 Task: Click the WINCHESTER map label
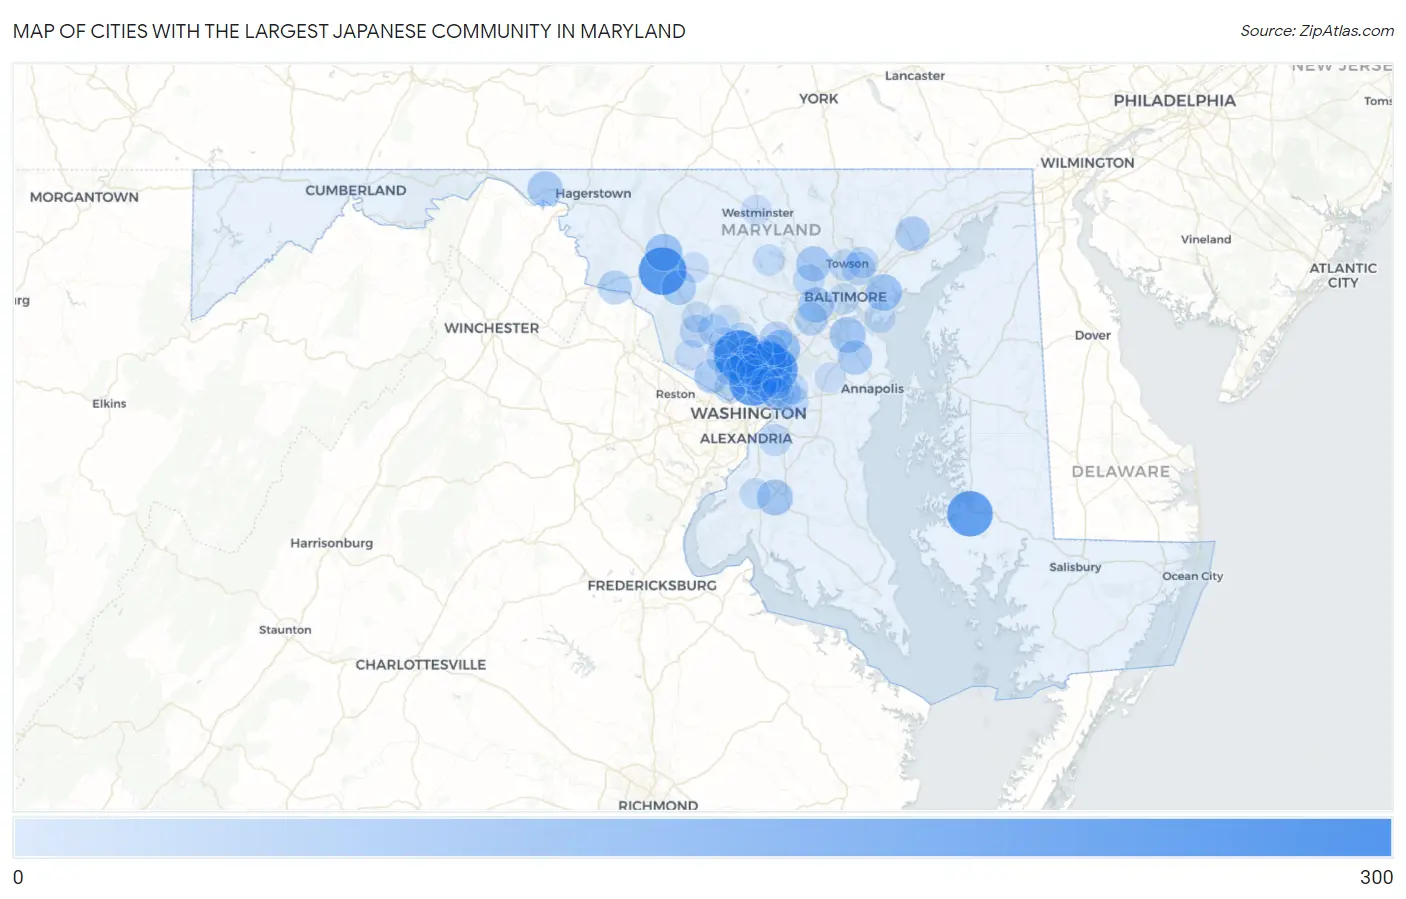[491, 328]
